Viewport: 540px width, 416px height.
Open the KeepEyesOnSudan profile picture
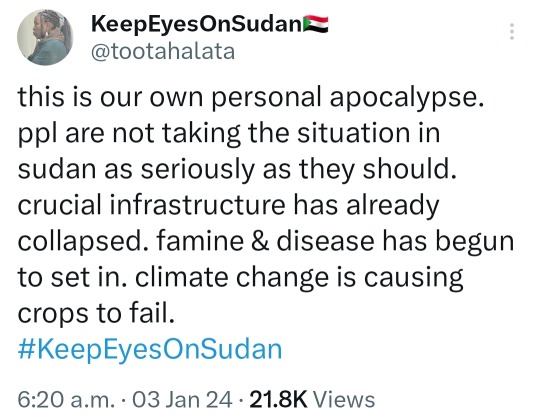coord(45,37)
